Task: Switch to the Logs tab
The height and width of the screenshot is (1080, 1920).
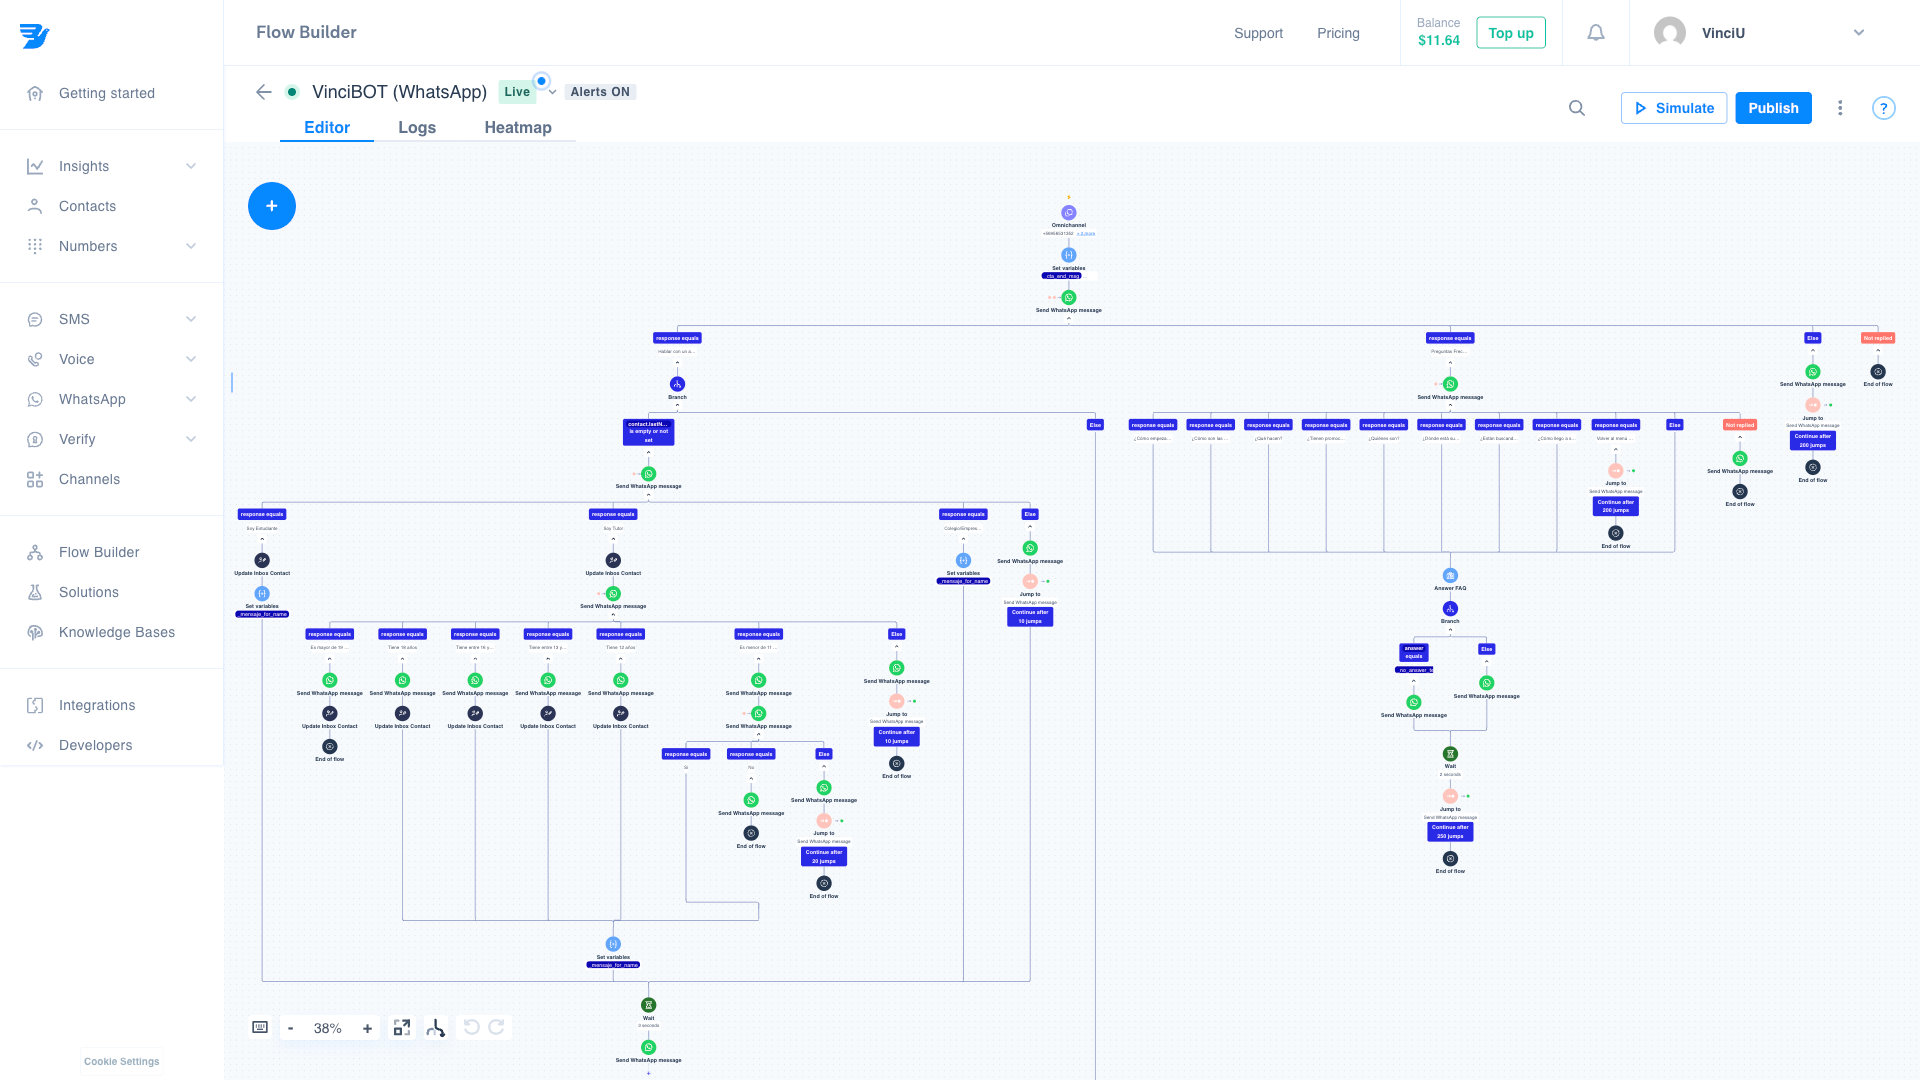Action: click(x=417, y=127)
